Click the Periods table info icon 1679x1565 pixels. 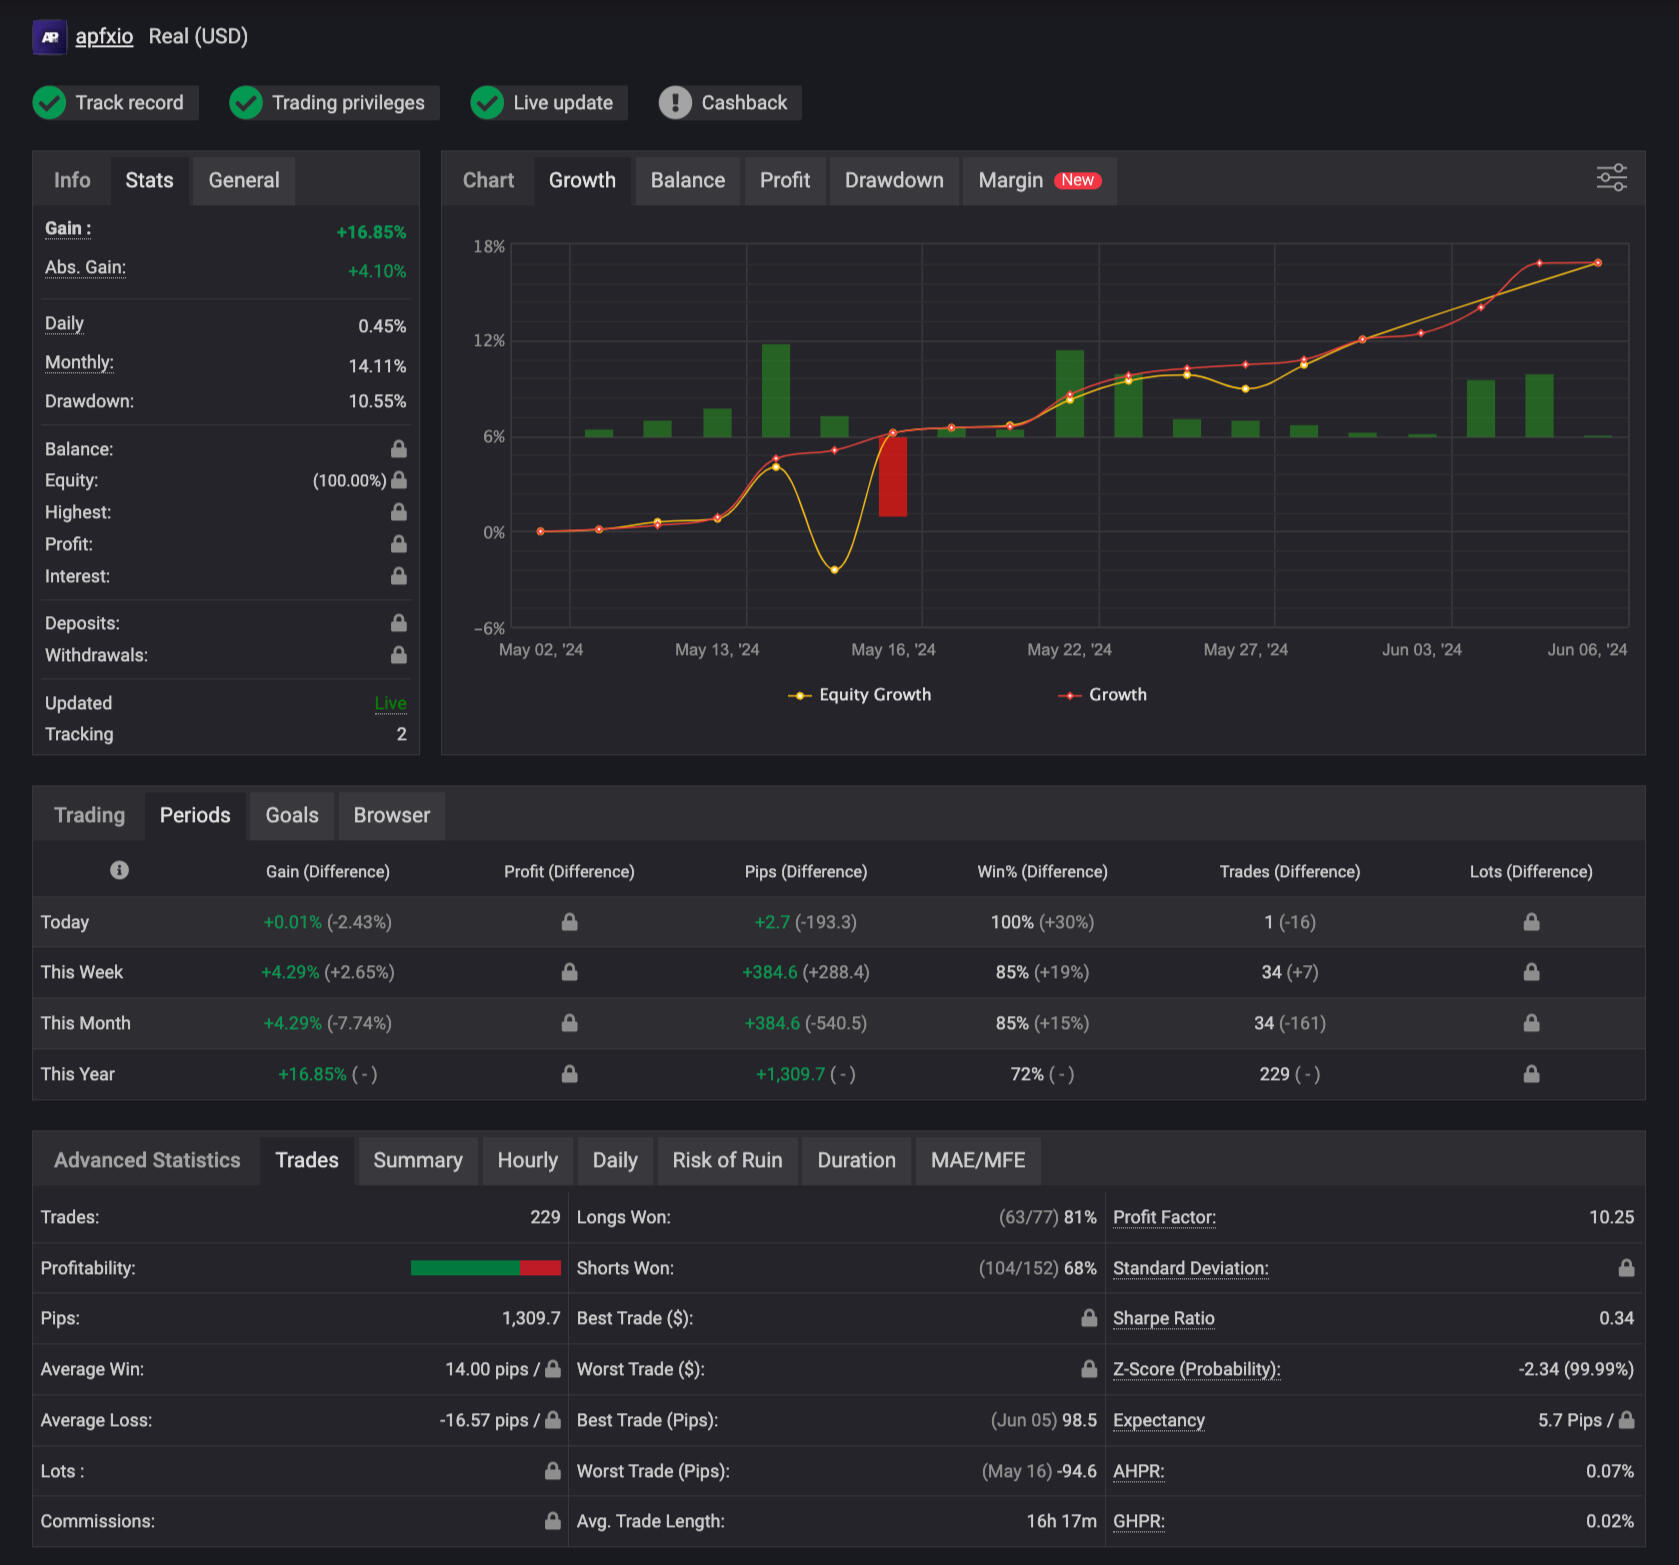tap(119, 870)
